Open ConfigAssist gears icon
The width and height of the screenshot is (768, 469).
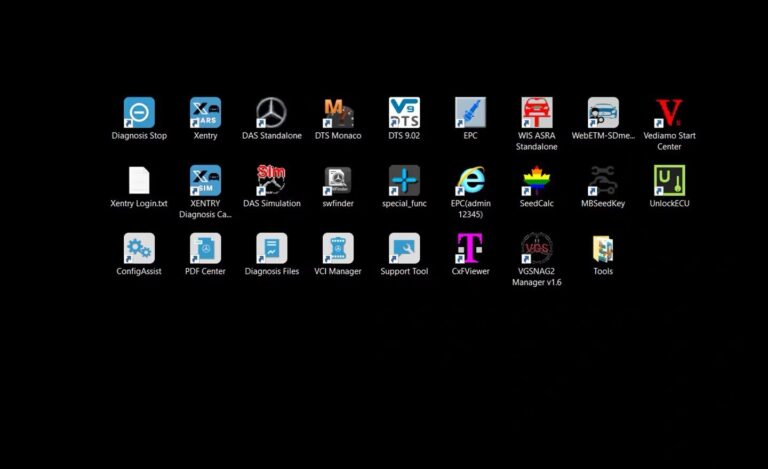coord(139,248)
